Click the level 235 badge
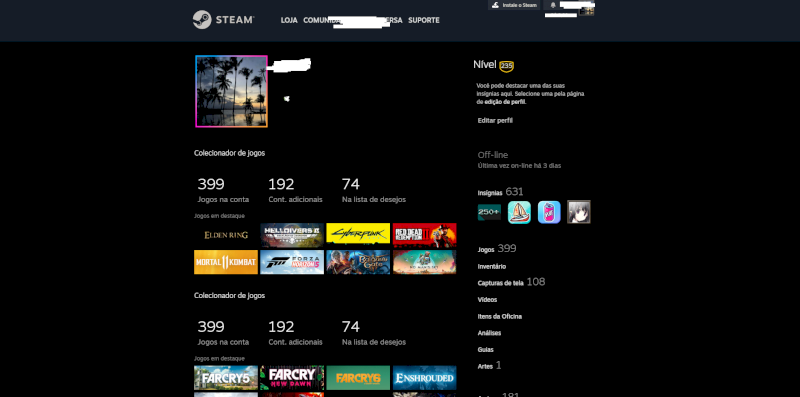The image size is (800, 397). [506, 66]
